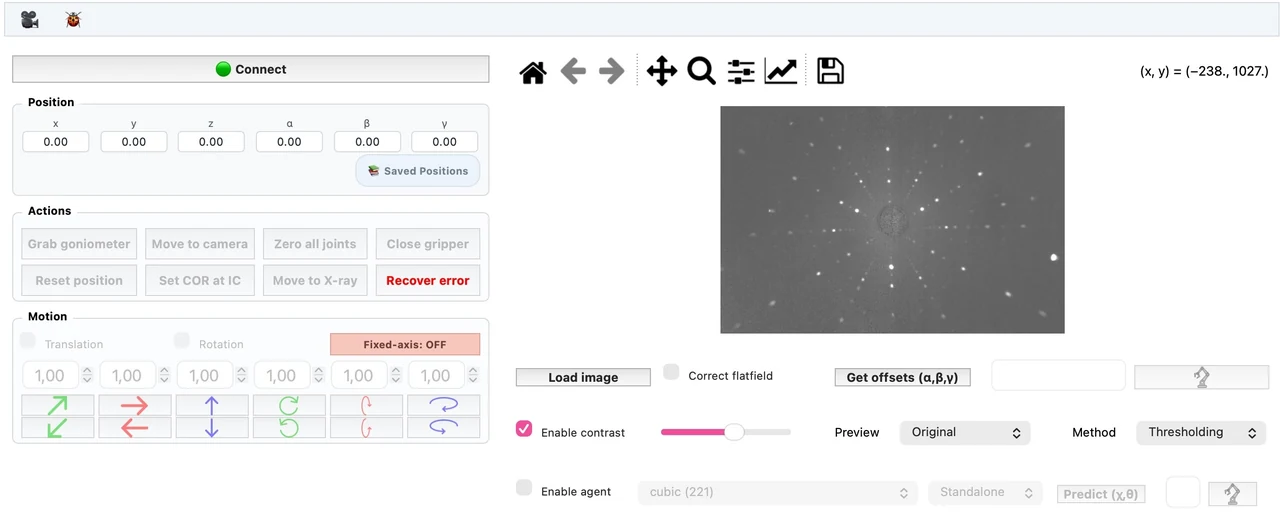Click blue up arrow motion button

pos(212,405)
